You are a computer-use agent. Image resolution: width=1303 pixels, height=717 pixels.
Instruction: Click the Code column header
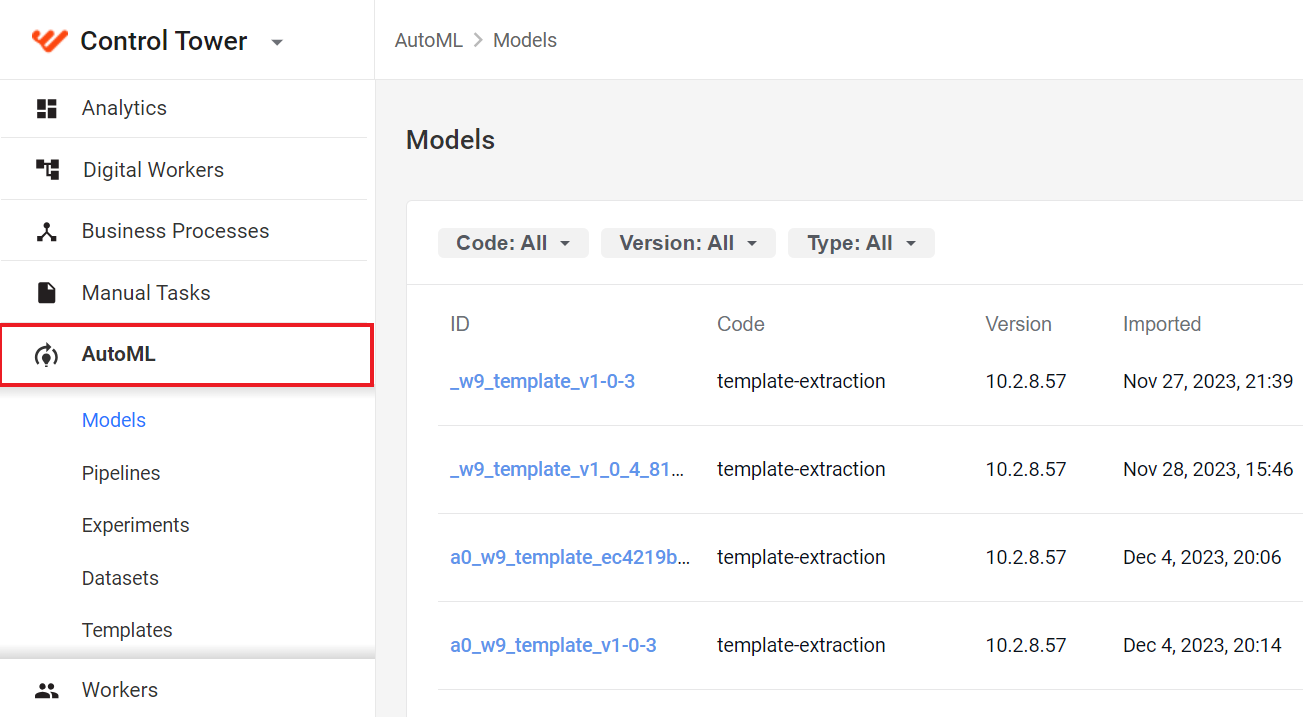click(741, 324)
